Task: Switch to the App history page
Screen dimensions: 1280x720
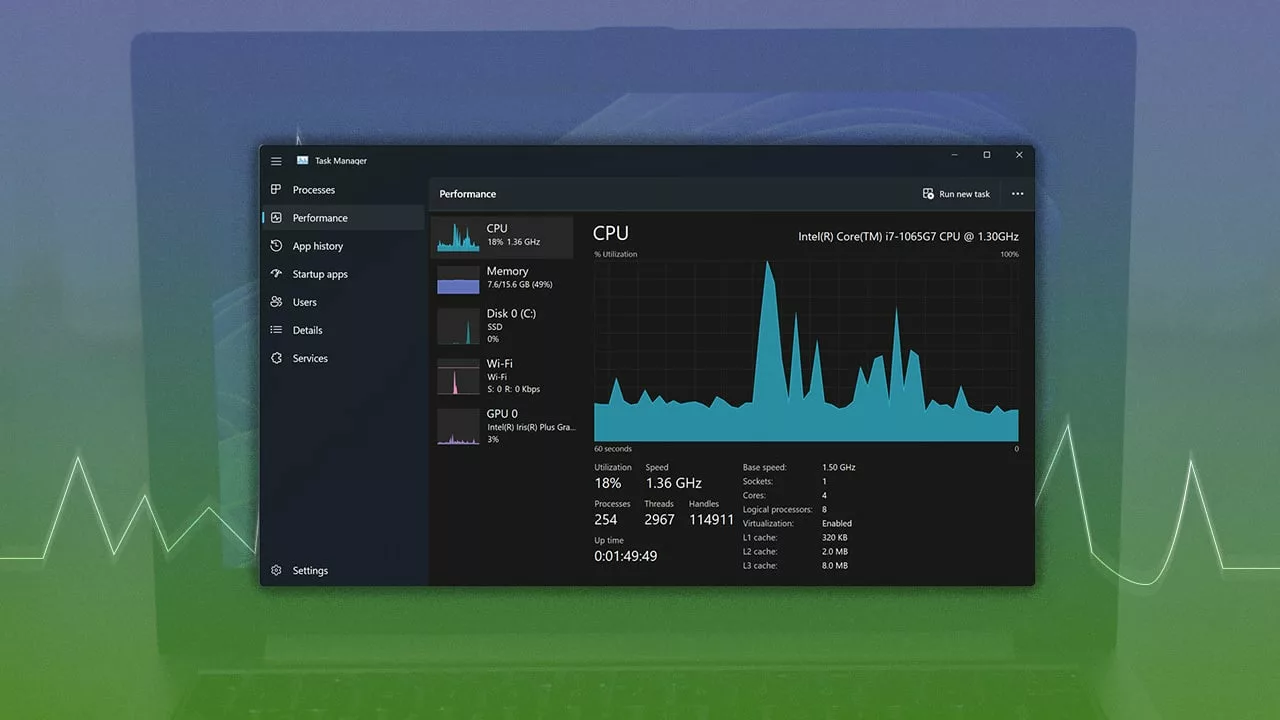Action: coord(317,246)
